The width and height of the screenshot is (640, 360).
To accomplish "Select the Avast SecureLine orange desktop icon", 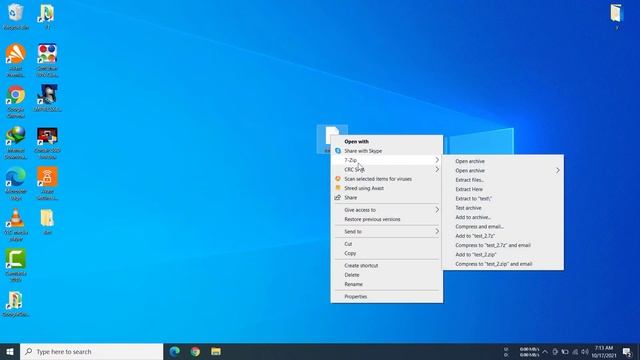I will 47,183.
